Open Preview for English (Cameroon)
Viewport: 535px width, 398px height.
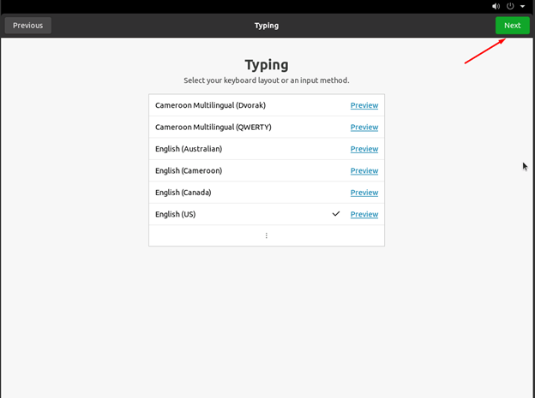(364, 171)
